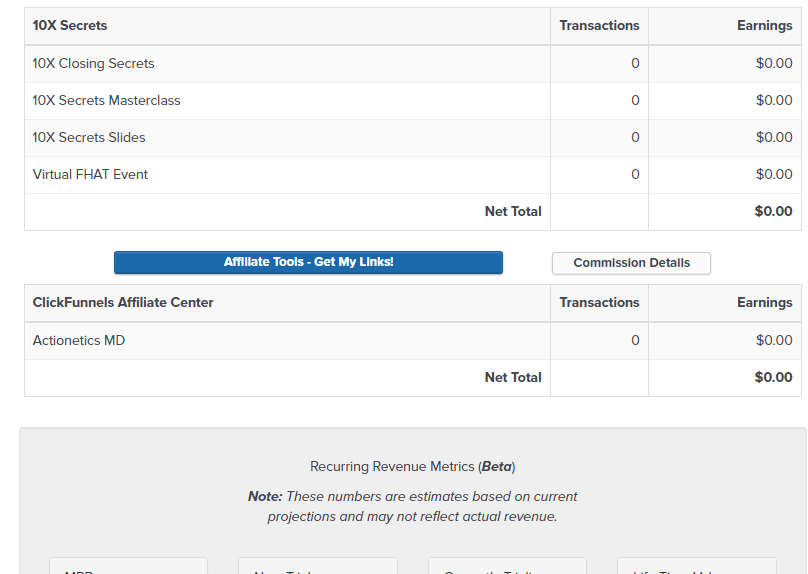Click Virtual FHAT Event transactions value 0
Screen dimensions: 808x574
coord(635,175)
